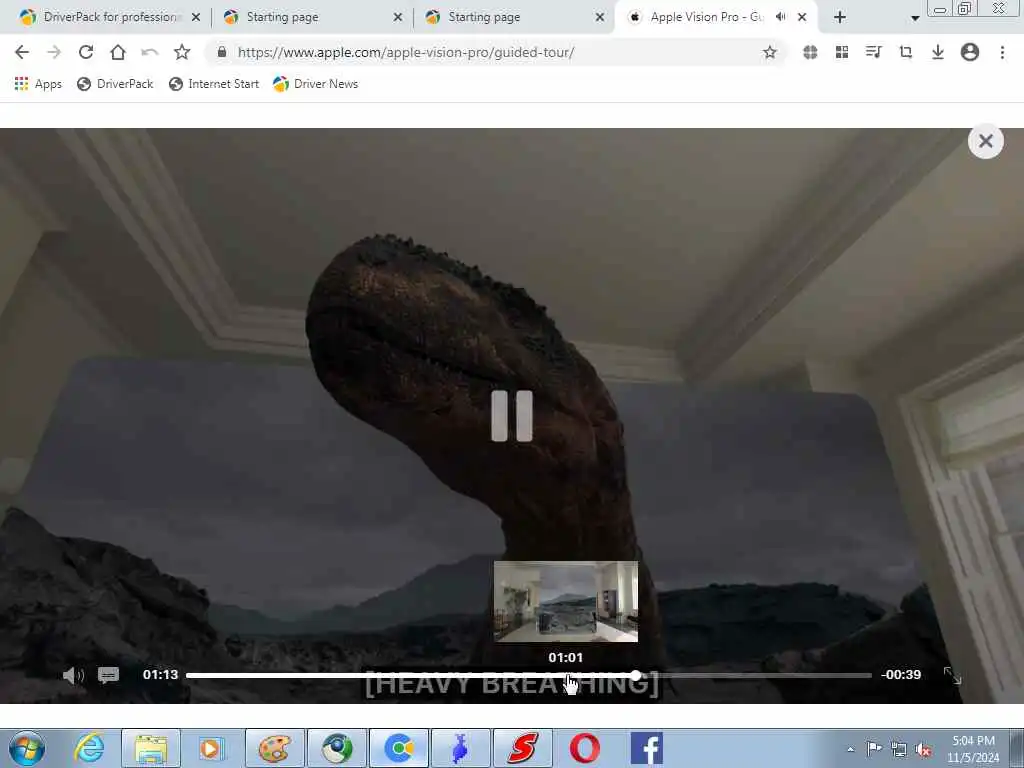This screenshot has height=768, width=1024.
Task: Click the network tray icon
Action: point(899,750)
